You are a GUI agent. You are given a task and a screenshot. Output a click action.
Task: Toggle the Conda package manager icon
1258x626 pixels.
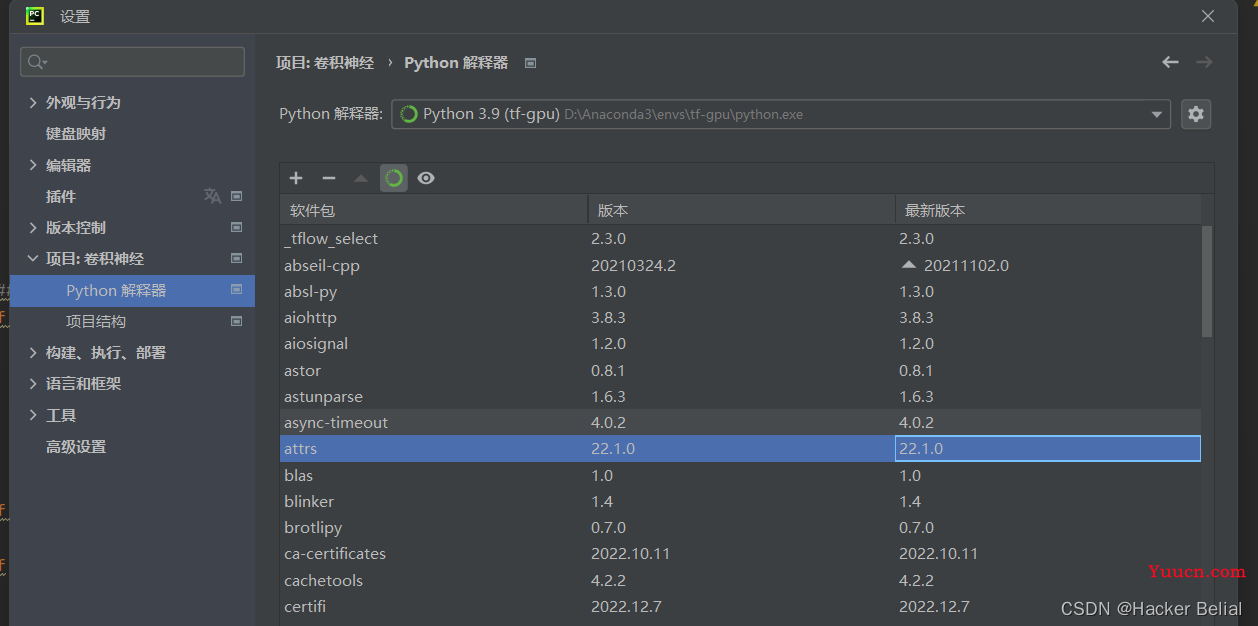coord(394,178)
